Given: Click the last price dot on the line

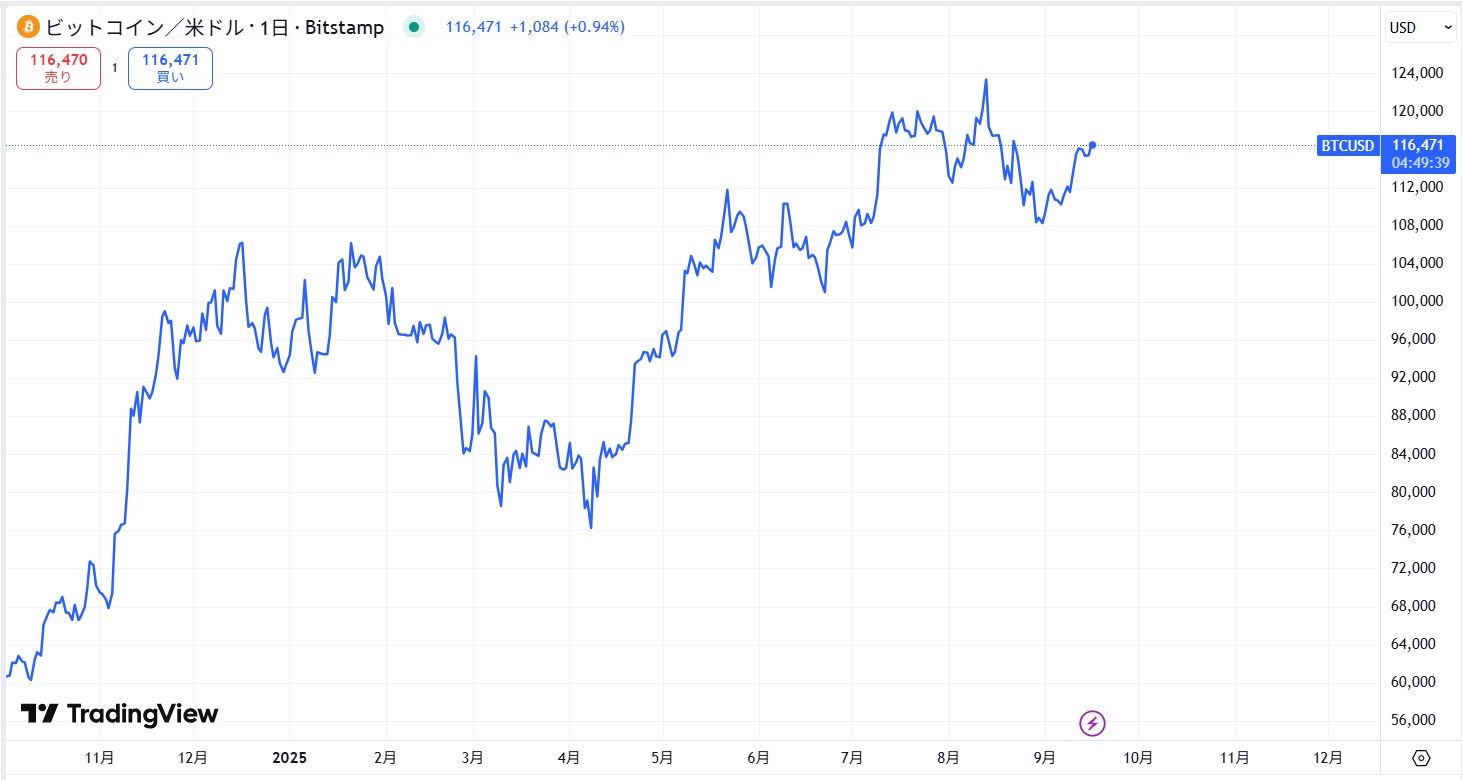Looking at the screenshot, I should pos(1092,146).
